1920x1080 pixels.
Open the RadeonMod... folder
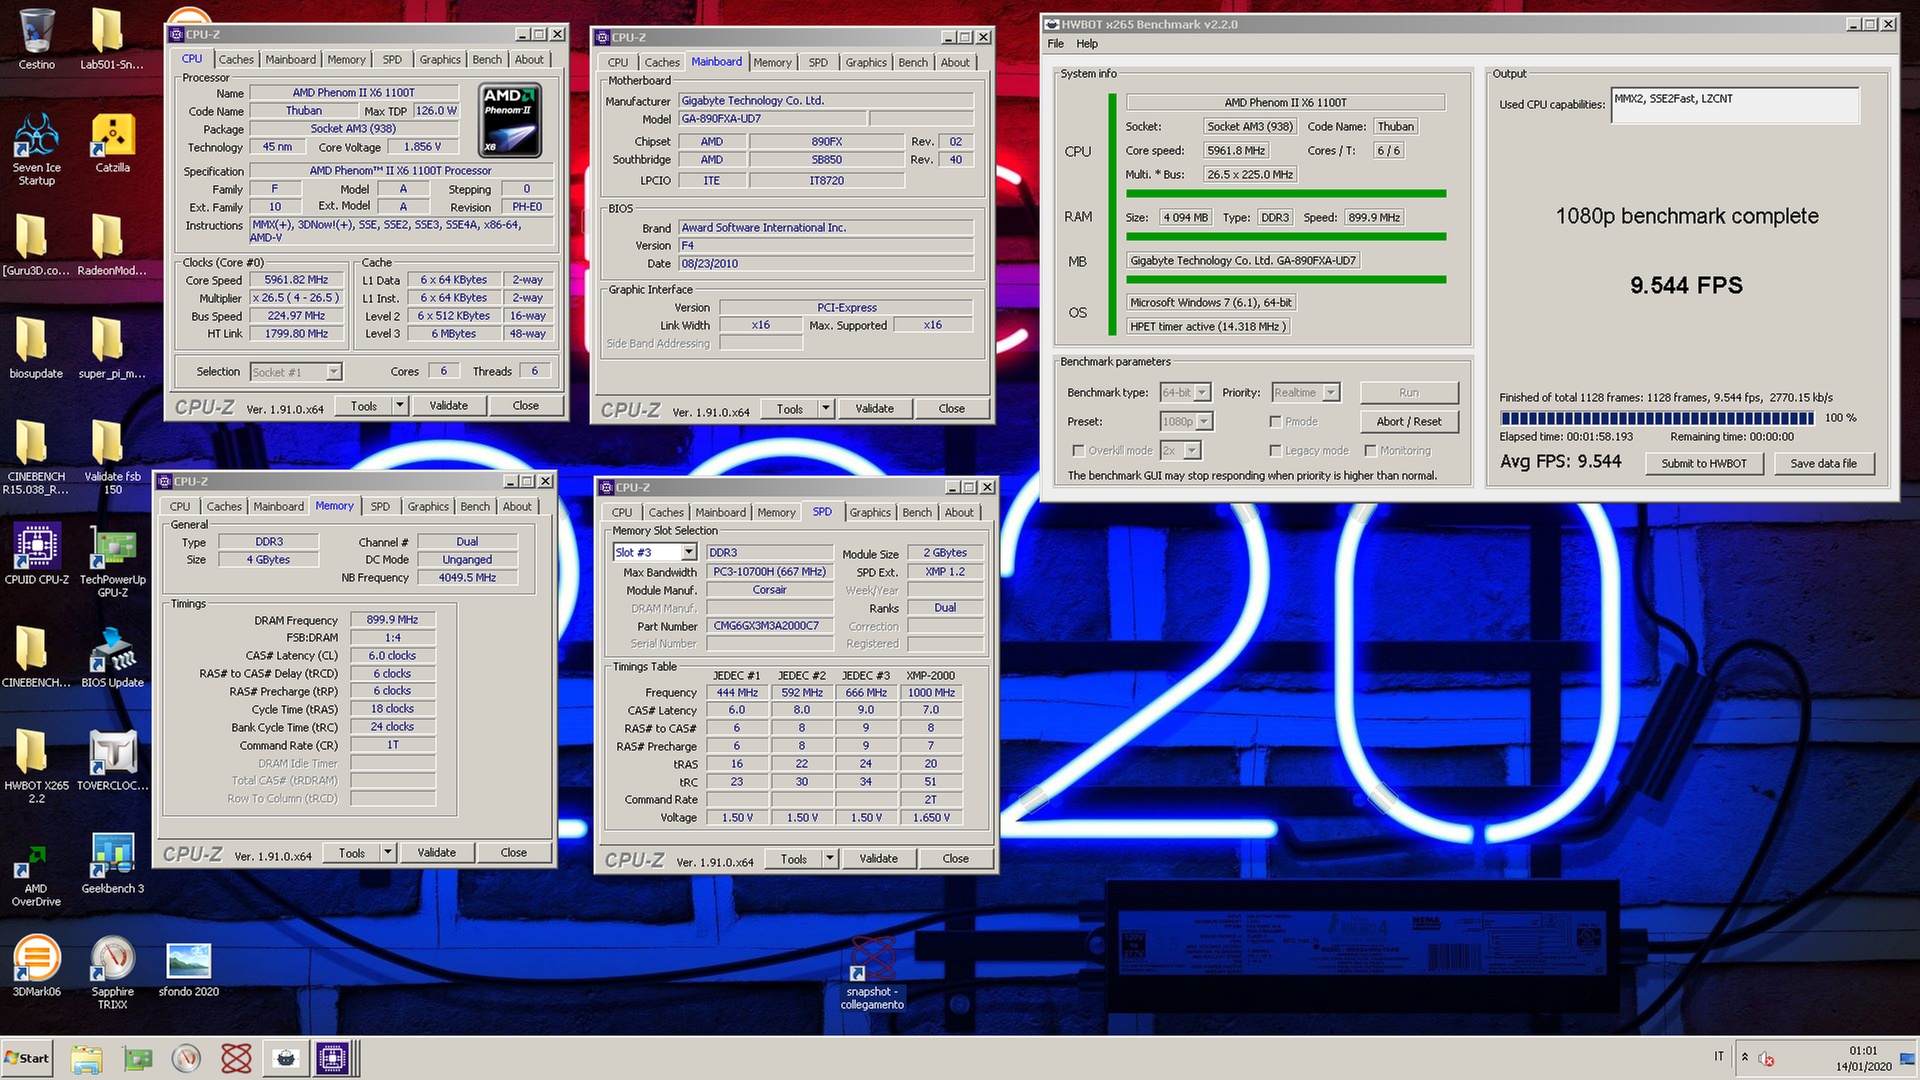click(112, 245)
